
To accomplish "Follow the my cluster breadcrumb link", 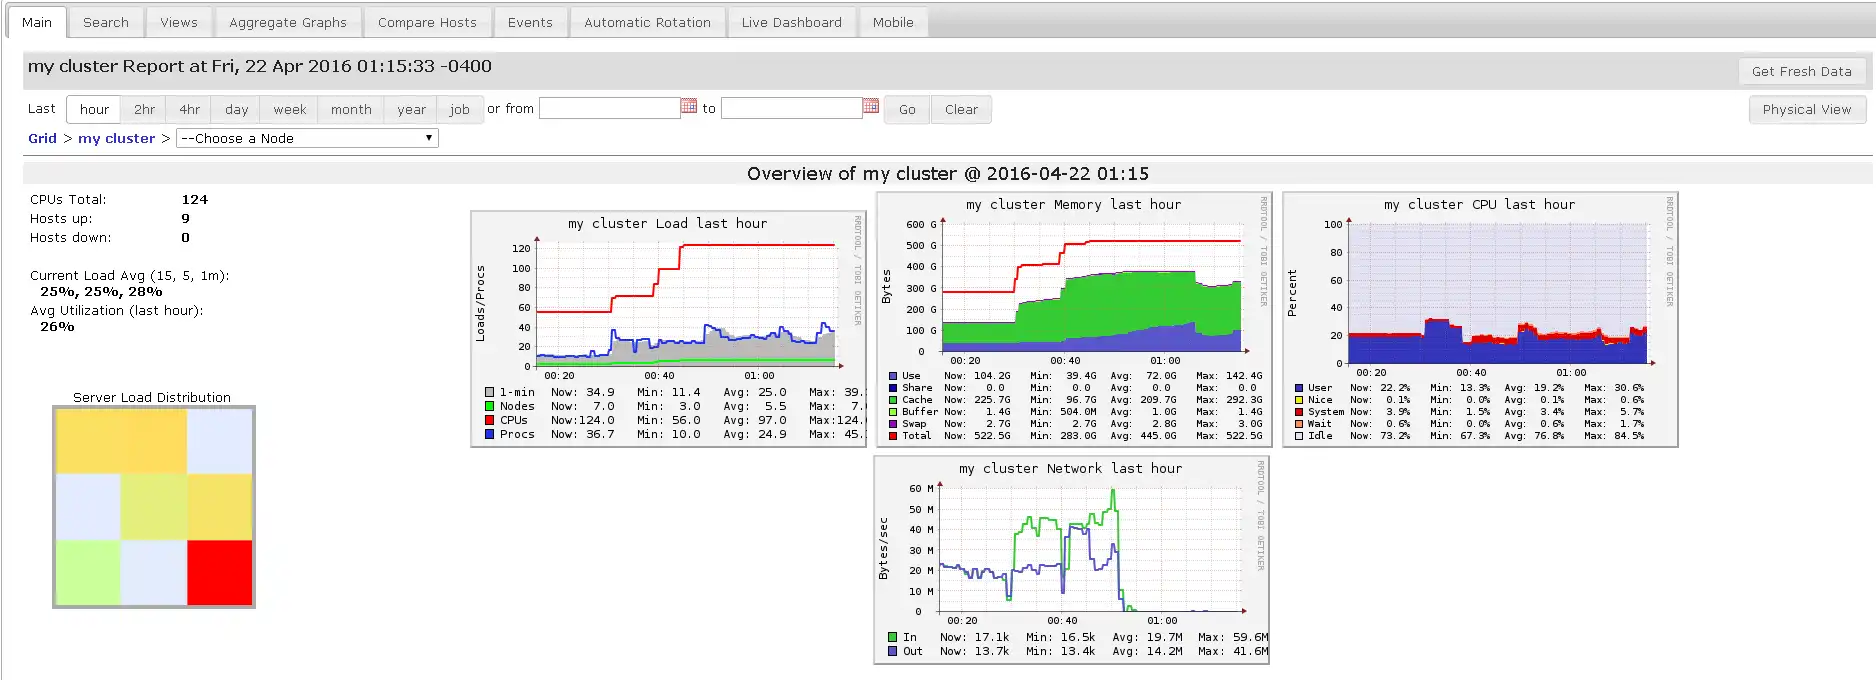I will point(116,138).
